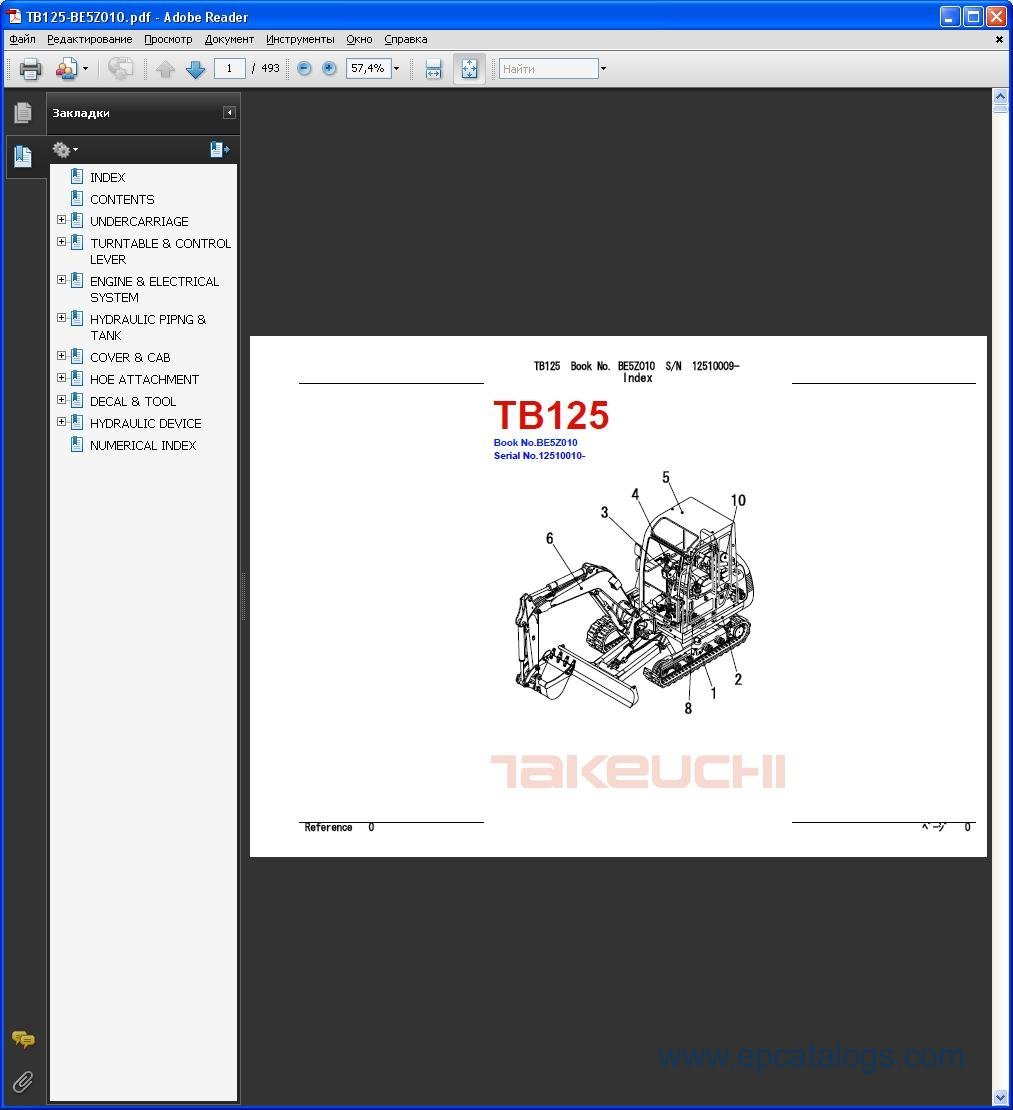Click the expand current bookmark icon
Image resolution: width=1013 pixels, height=1110 pixels.
pyautogui.click(x=219, y=149)
